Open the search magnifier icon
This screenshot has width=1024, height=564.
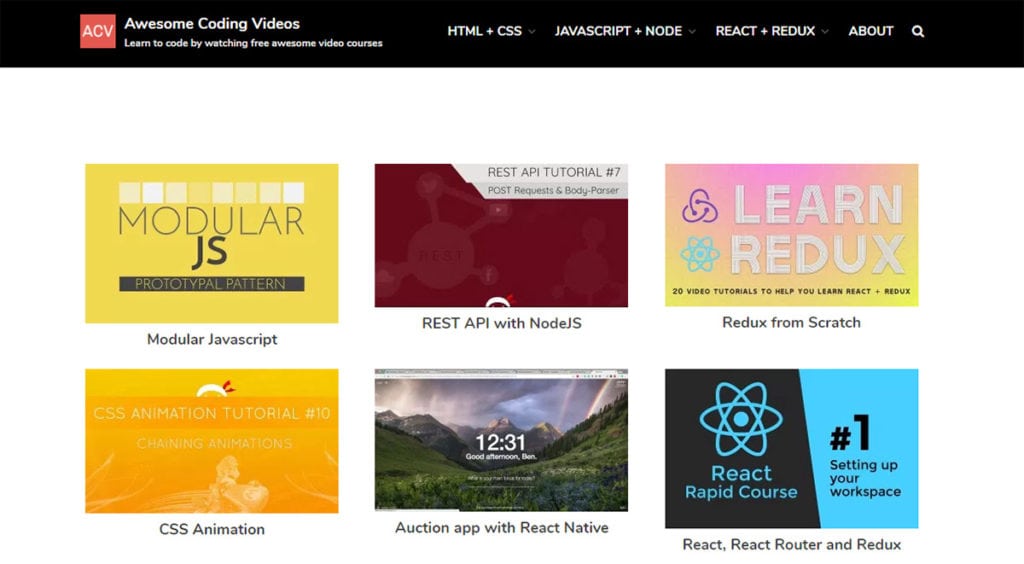tap(918, 31)
